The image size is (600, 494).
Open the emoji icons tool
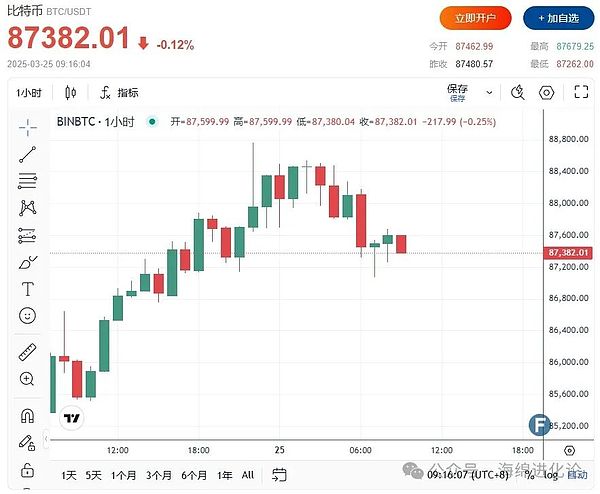[x=28, y=316]
